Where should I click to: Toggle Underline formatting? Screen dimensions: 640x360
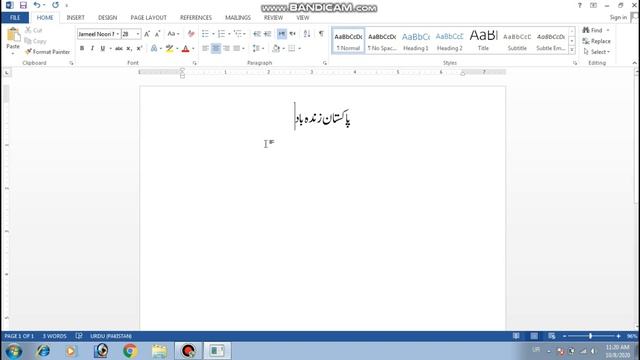coord(102,49)
